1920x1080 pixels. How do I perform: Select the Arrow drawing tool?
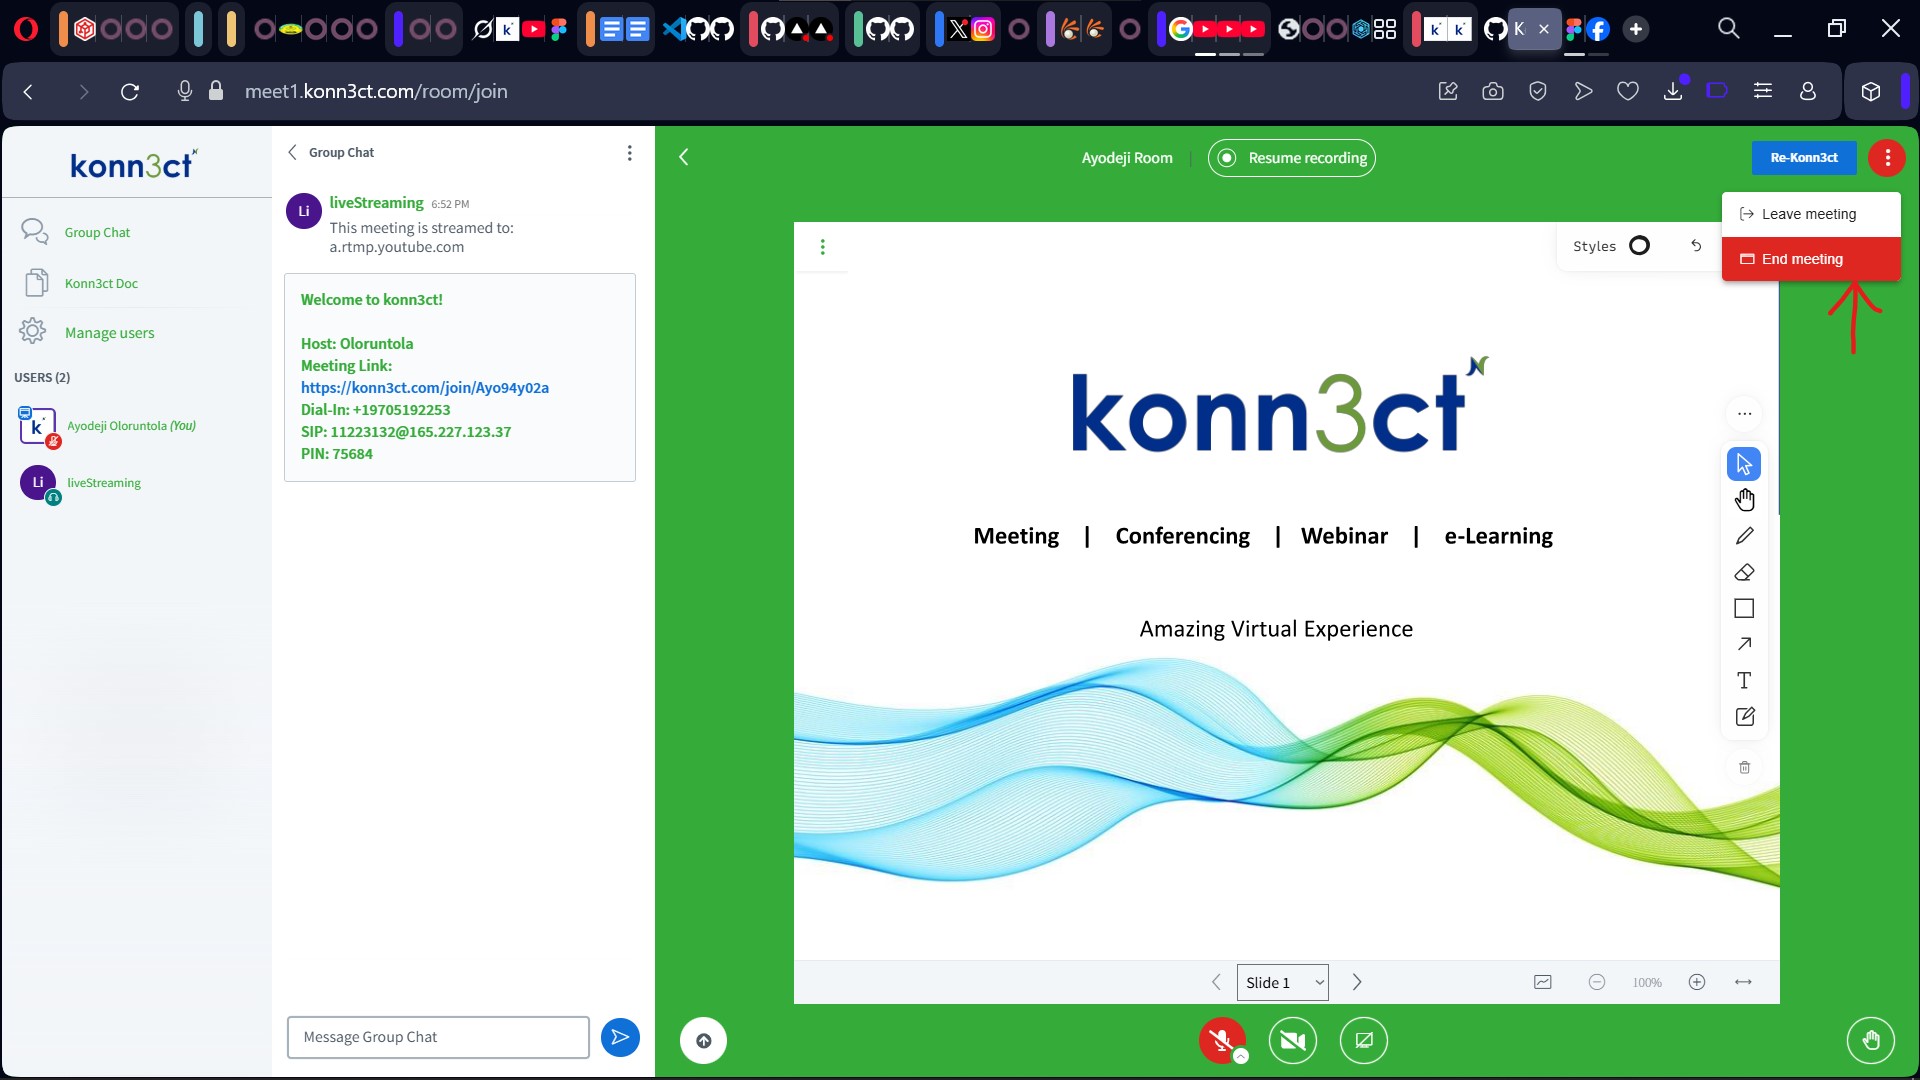point(1744,644)
